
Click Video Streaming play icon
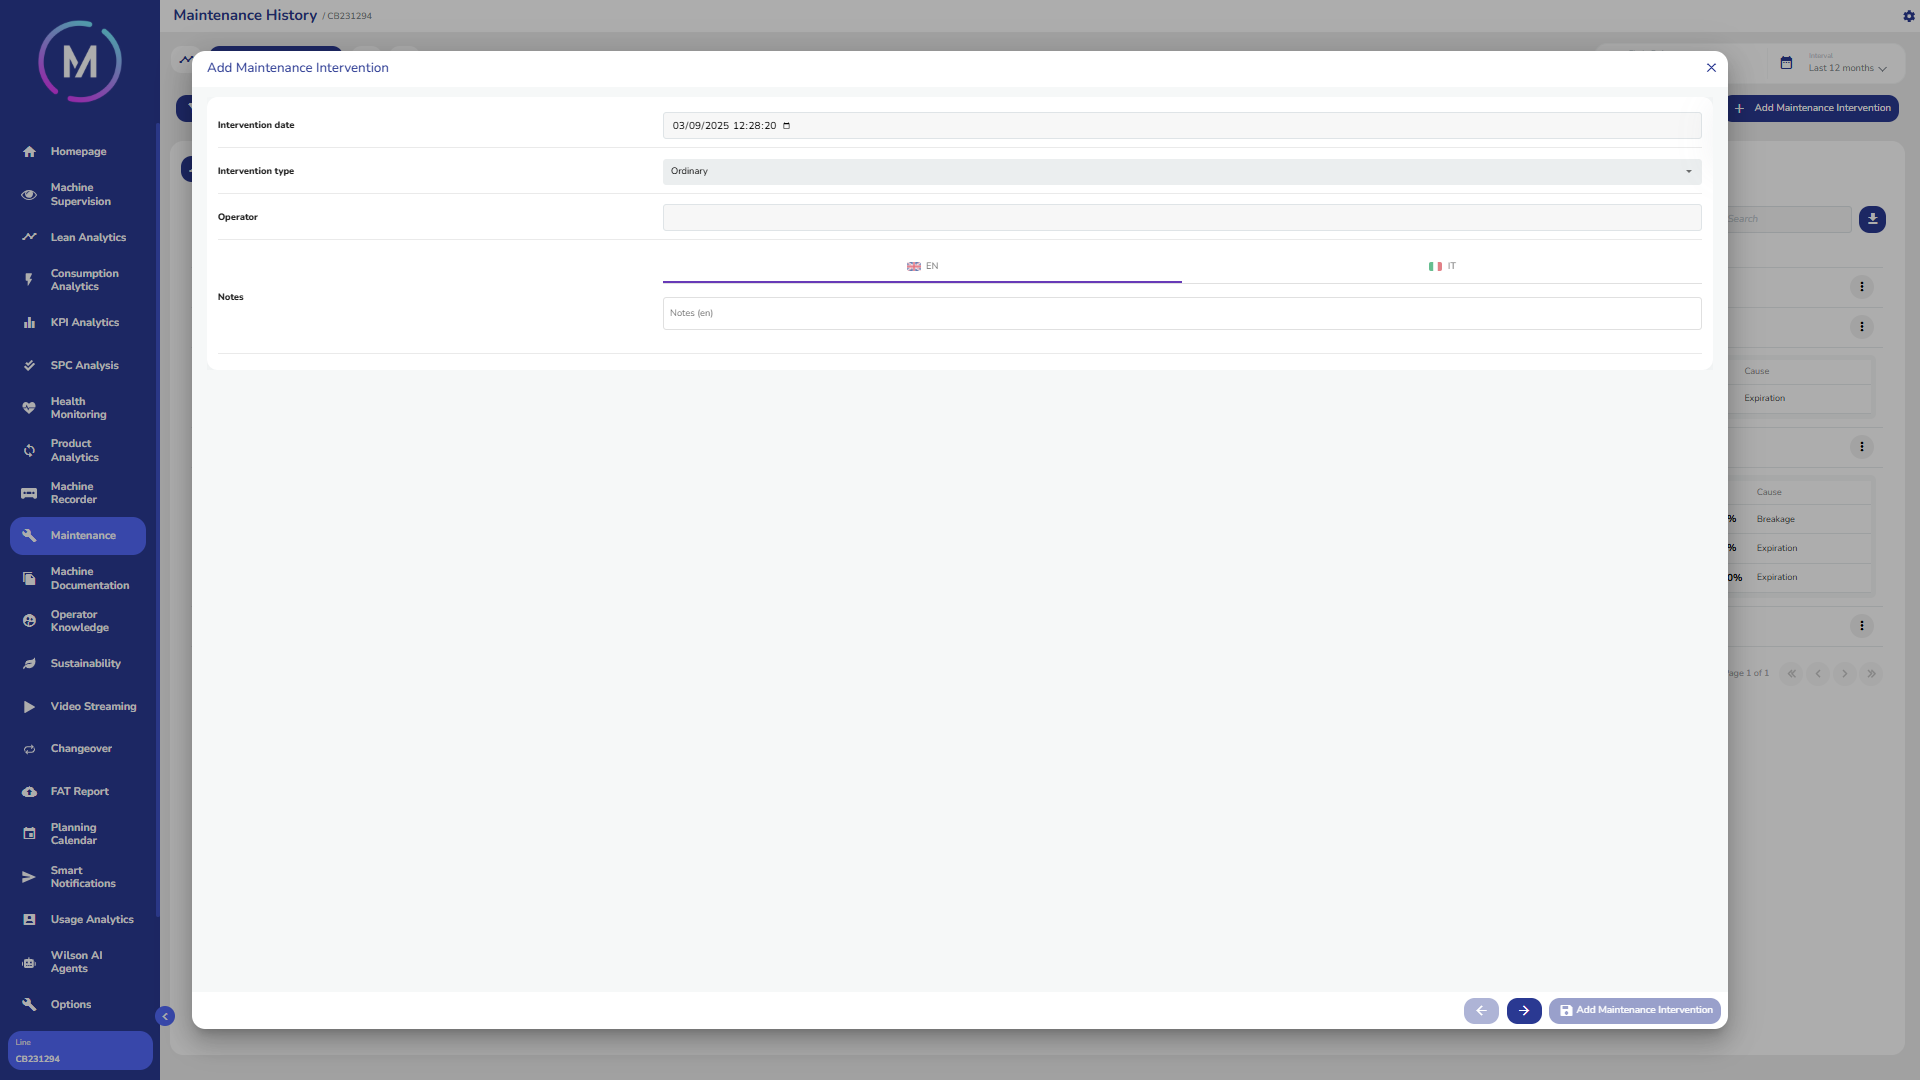29,707
